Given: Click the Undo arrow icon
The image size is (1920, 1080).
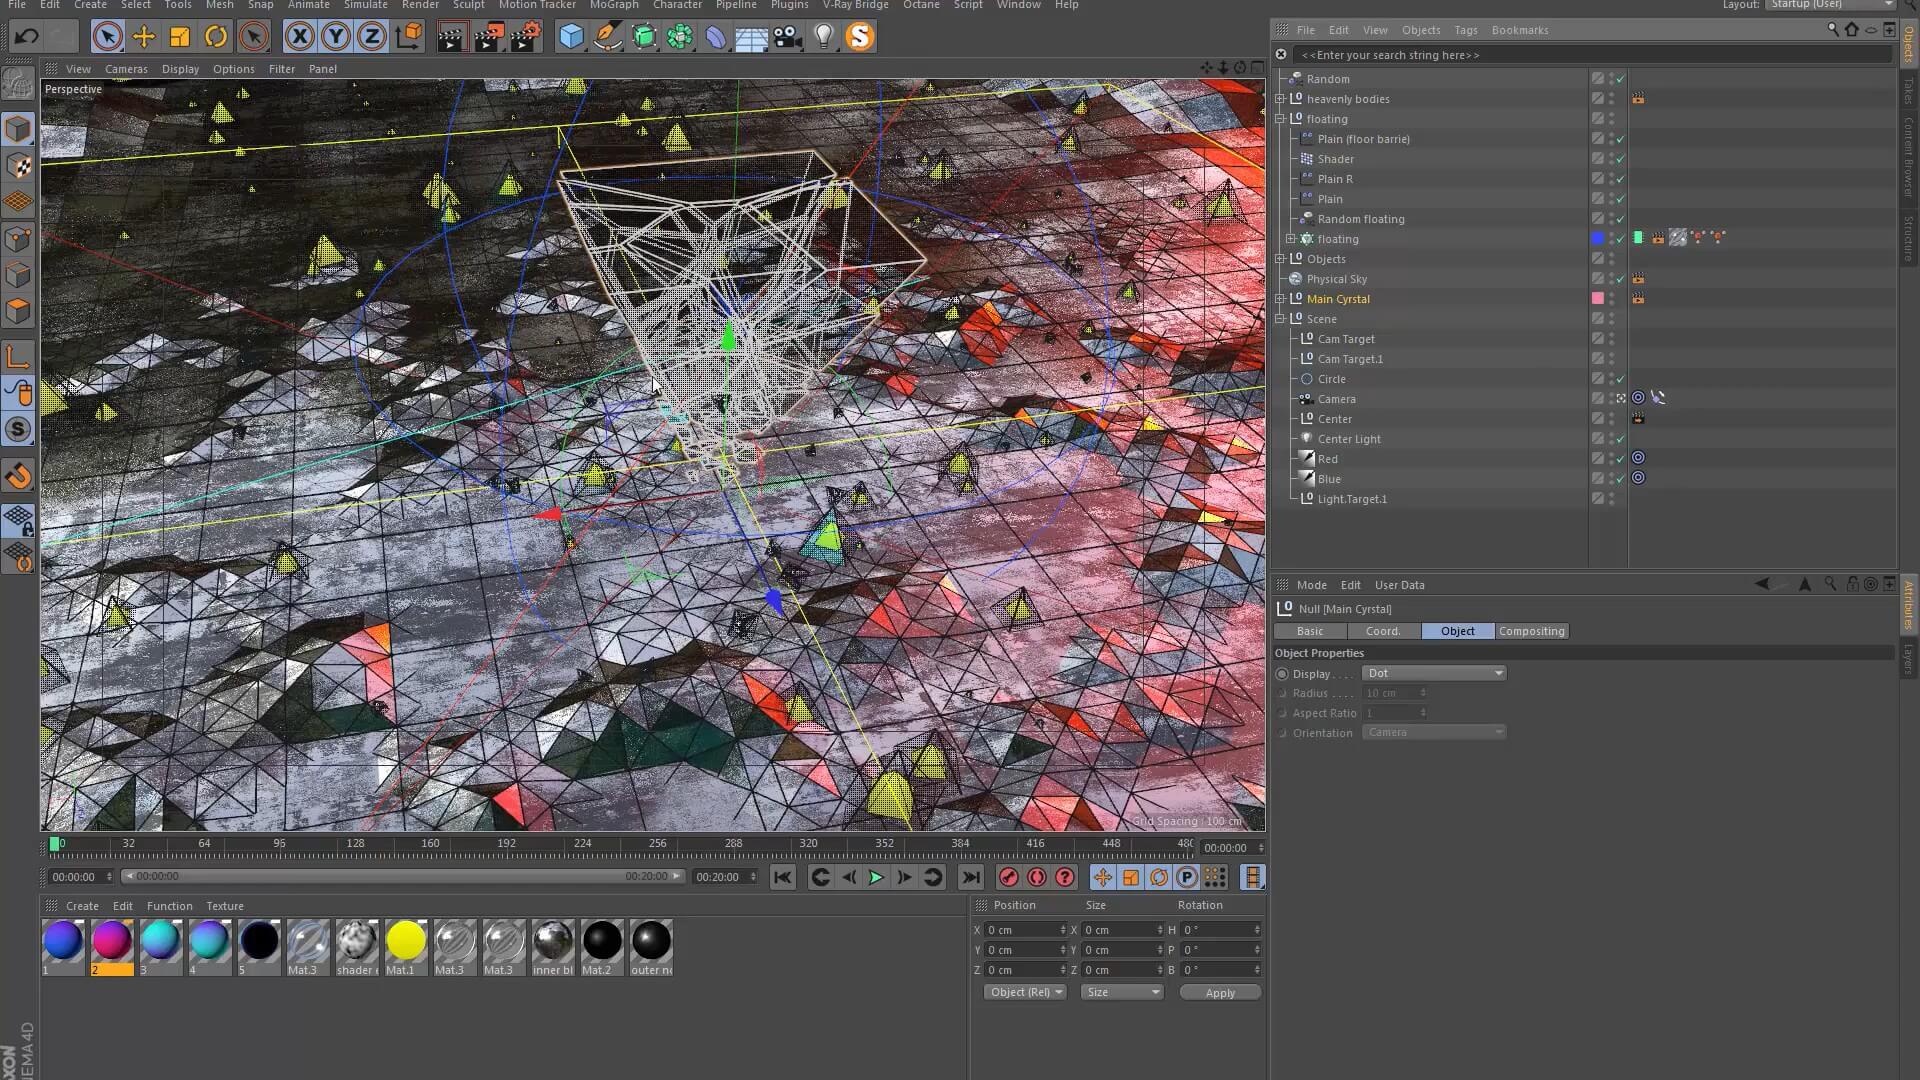Looking at the screenshot, I should point(26,37).
